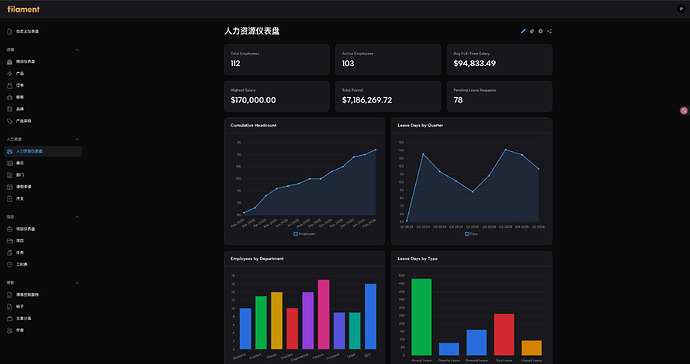
Task: Open the shop dashboard storefront item
Action: [43, 62]
